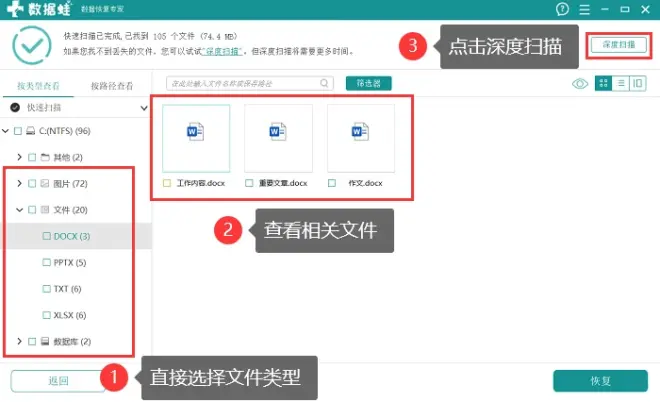Switch to list view icon
The image size is (660, 402).
coord(620,83)
